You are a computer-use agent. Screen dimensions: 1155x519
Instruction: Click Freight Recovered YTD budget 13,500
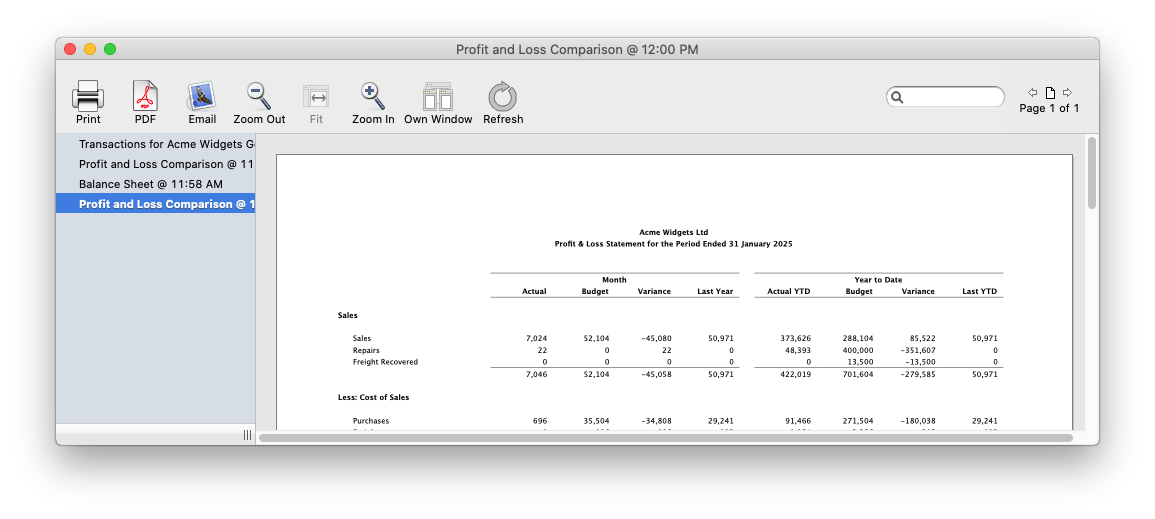point(860,362)
